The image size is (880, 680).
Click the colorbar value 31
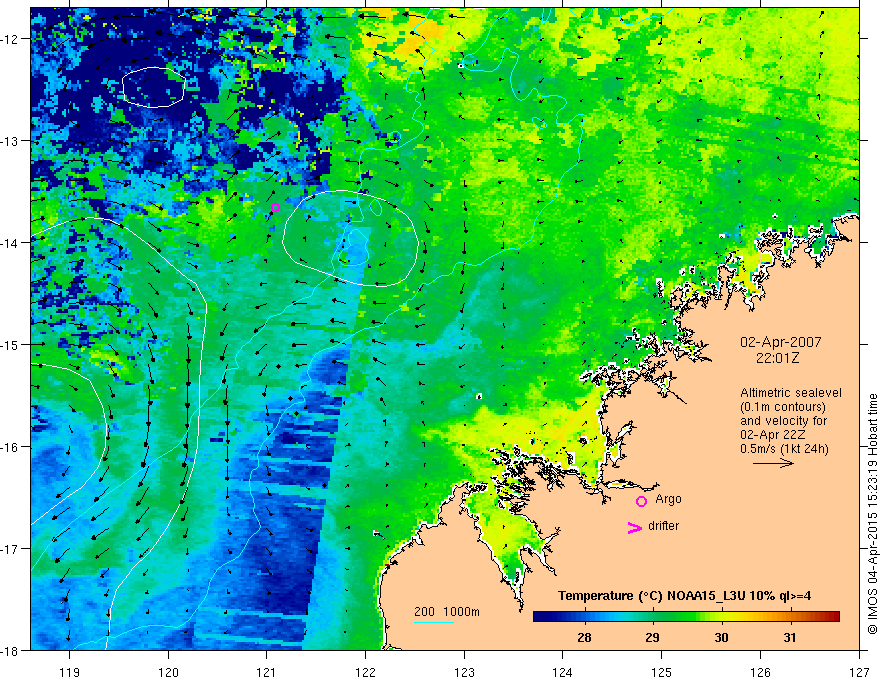point(790,637)
